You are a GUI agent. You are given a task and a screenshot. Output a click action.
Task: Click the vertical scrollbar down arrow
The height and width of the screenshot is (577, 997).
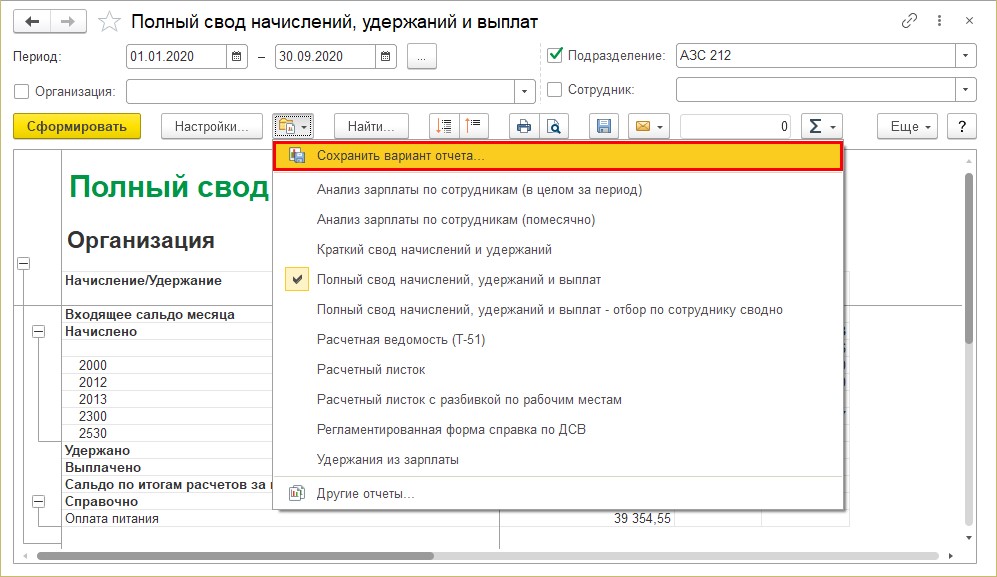click(x=969, y=538)
